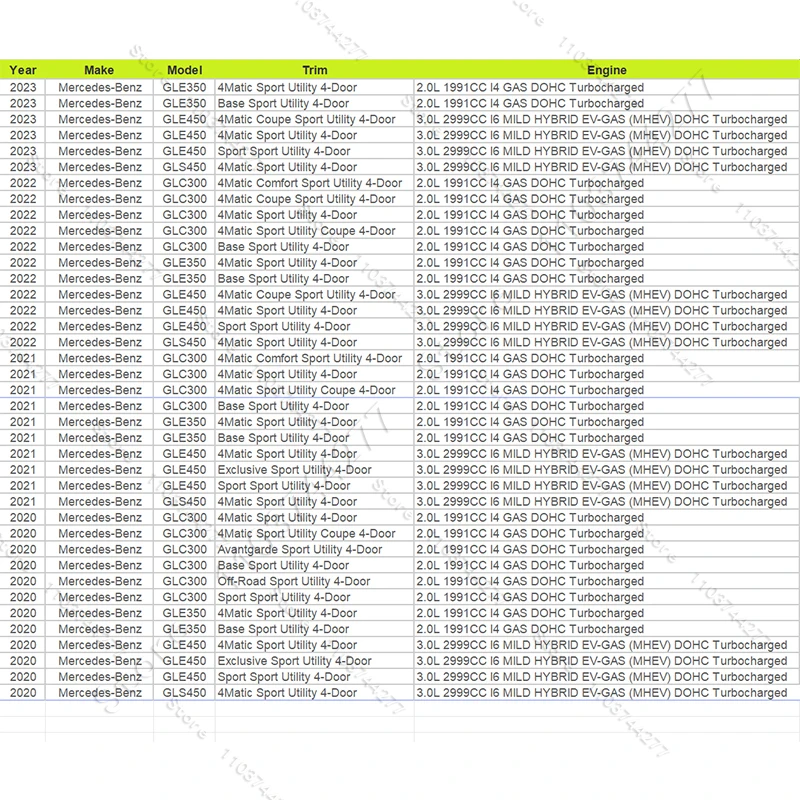Click the Mercedes-Benz make cell in the 2020 Avantgarde row
The height and width of the screenshot is (800, 800).
tap(99, 549)
